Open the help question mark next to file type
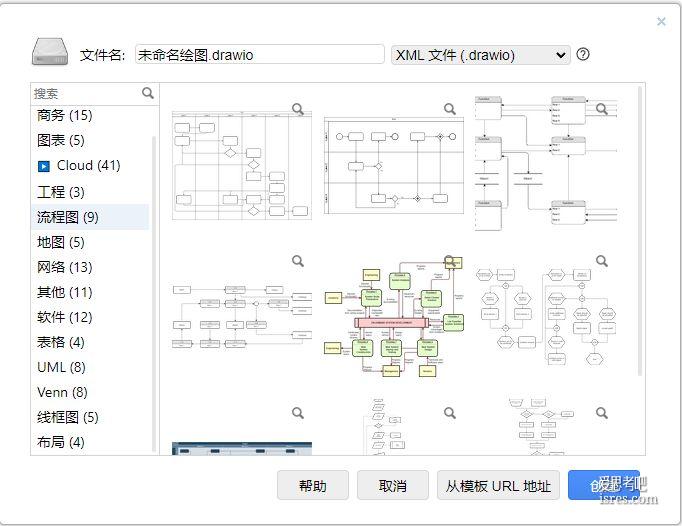 click(x=583, y=54)
